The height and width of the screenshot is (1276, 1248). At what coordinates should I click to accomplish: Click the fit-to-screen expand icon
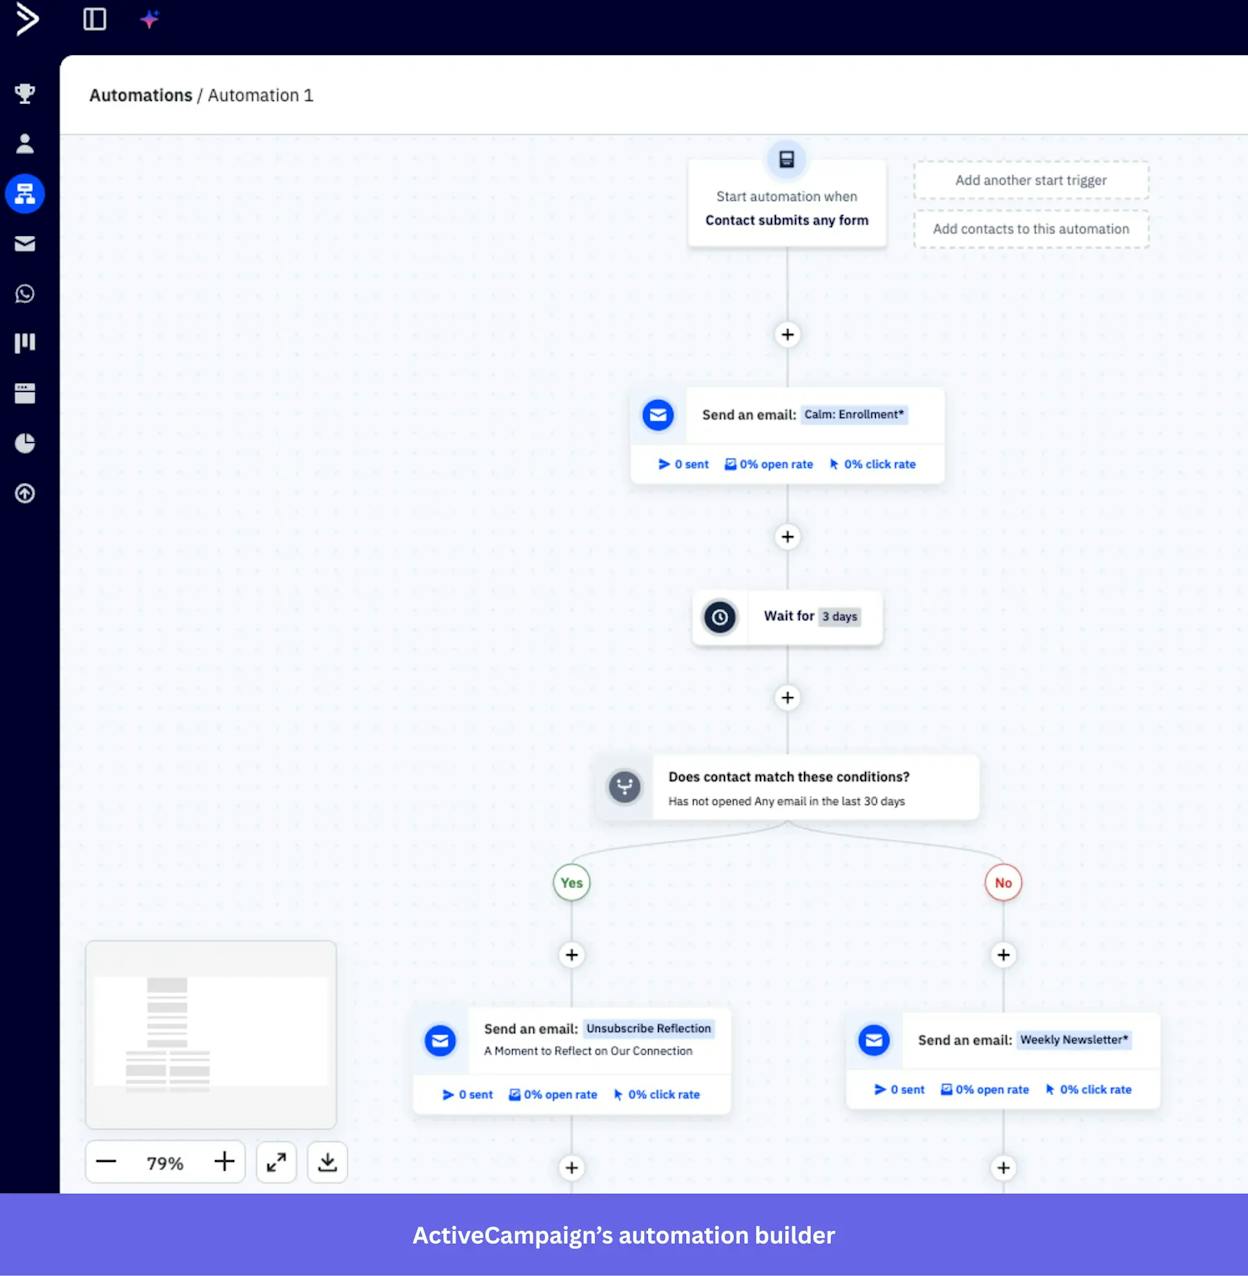[x=276, y=1162]
